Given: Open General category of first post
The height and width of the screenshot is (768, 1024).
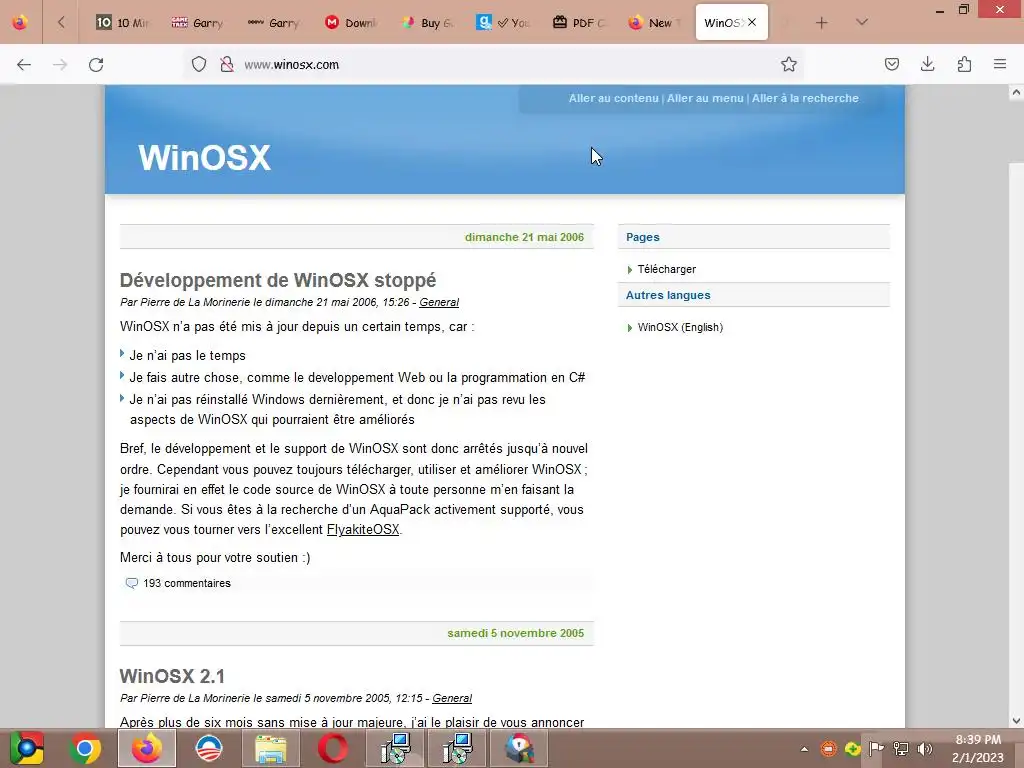Looking at the screenshot, I should point(439,302).
